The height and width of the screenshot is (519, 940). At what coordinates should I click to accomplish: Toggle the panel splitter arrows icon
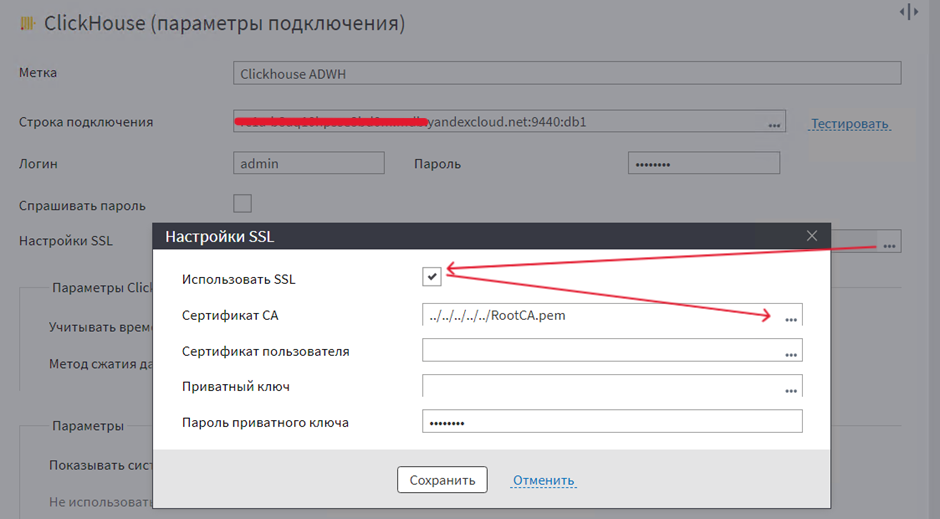pos(909,12)
